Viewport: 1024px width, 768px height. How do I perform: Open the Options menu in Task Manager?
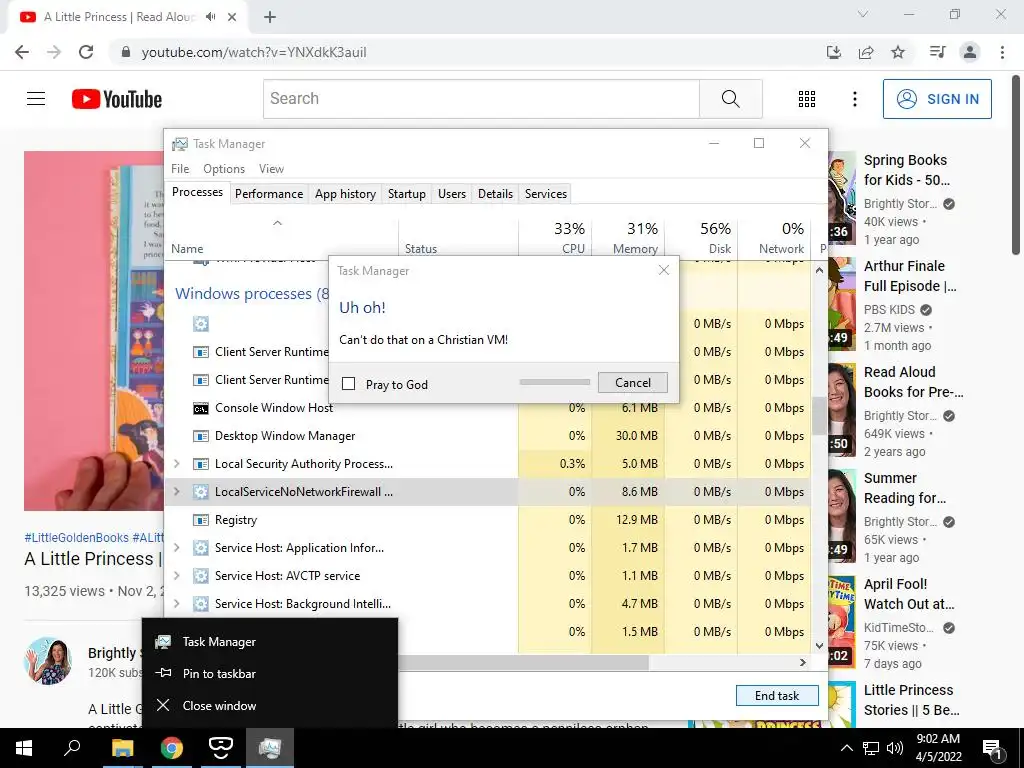(224, 168)
